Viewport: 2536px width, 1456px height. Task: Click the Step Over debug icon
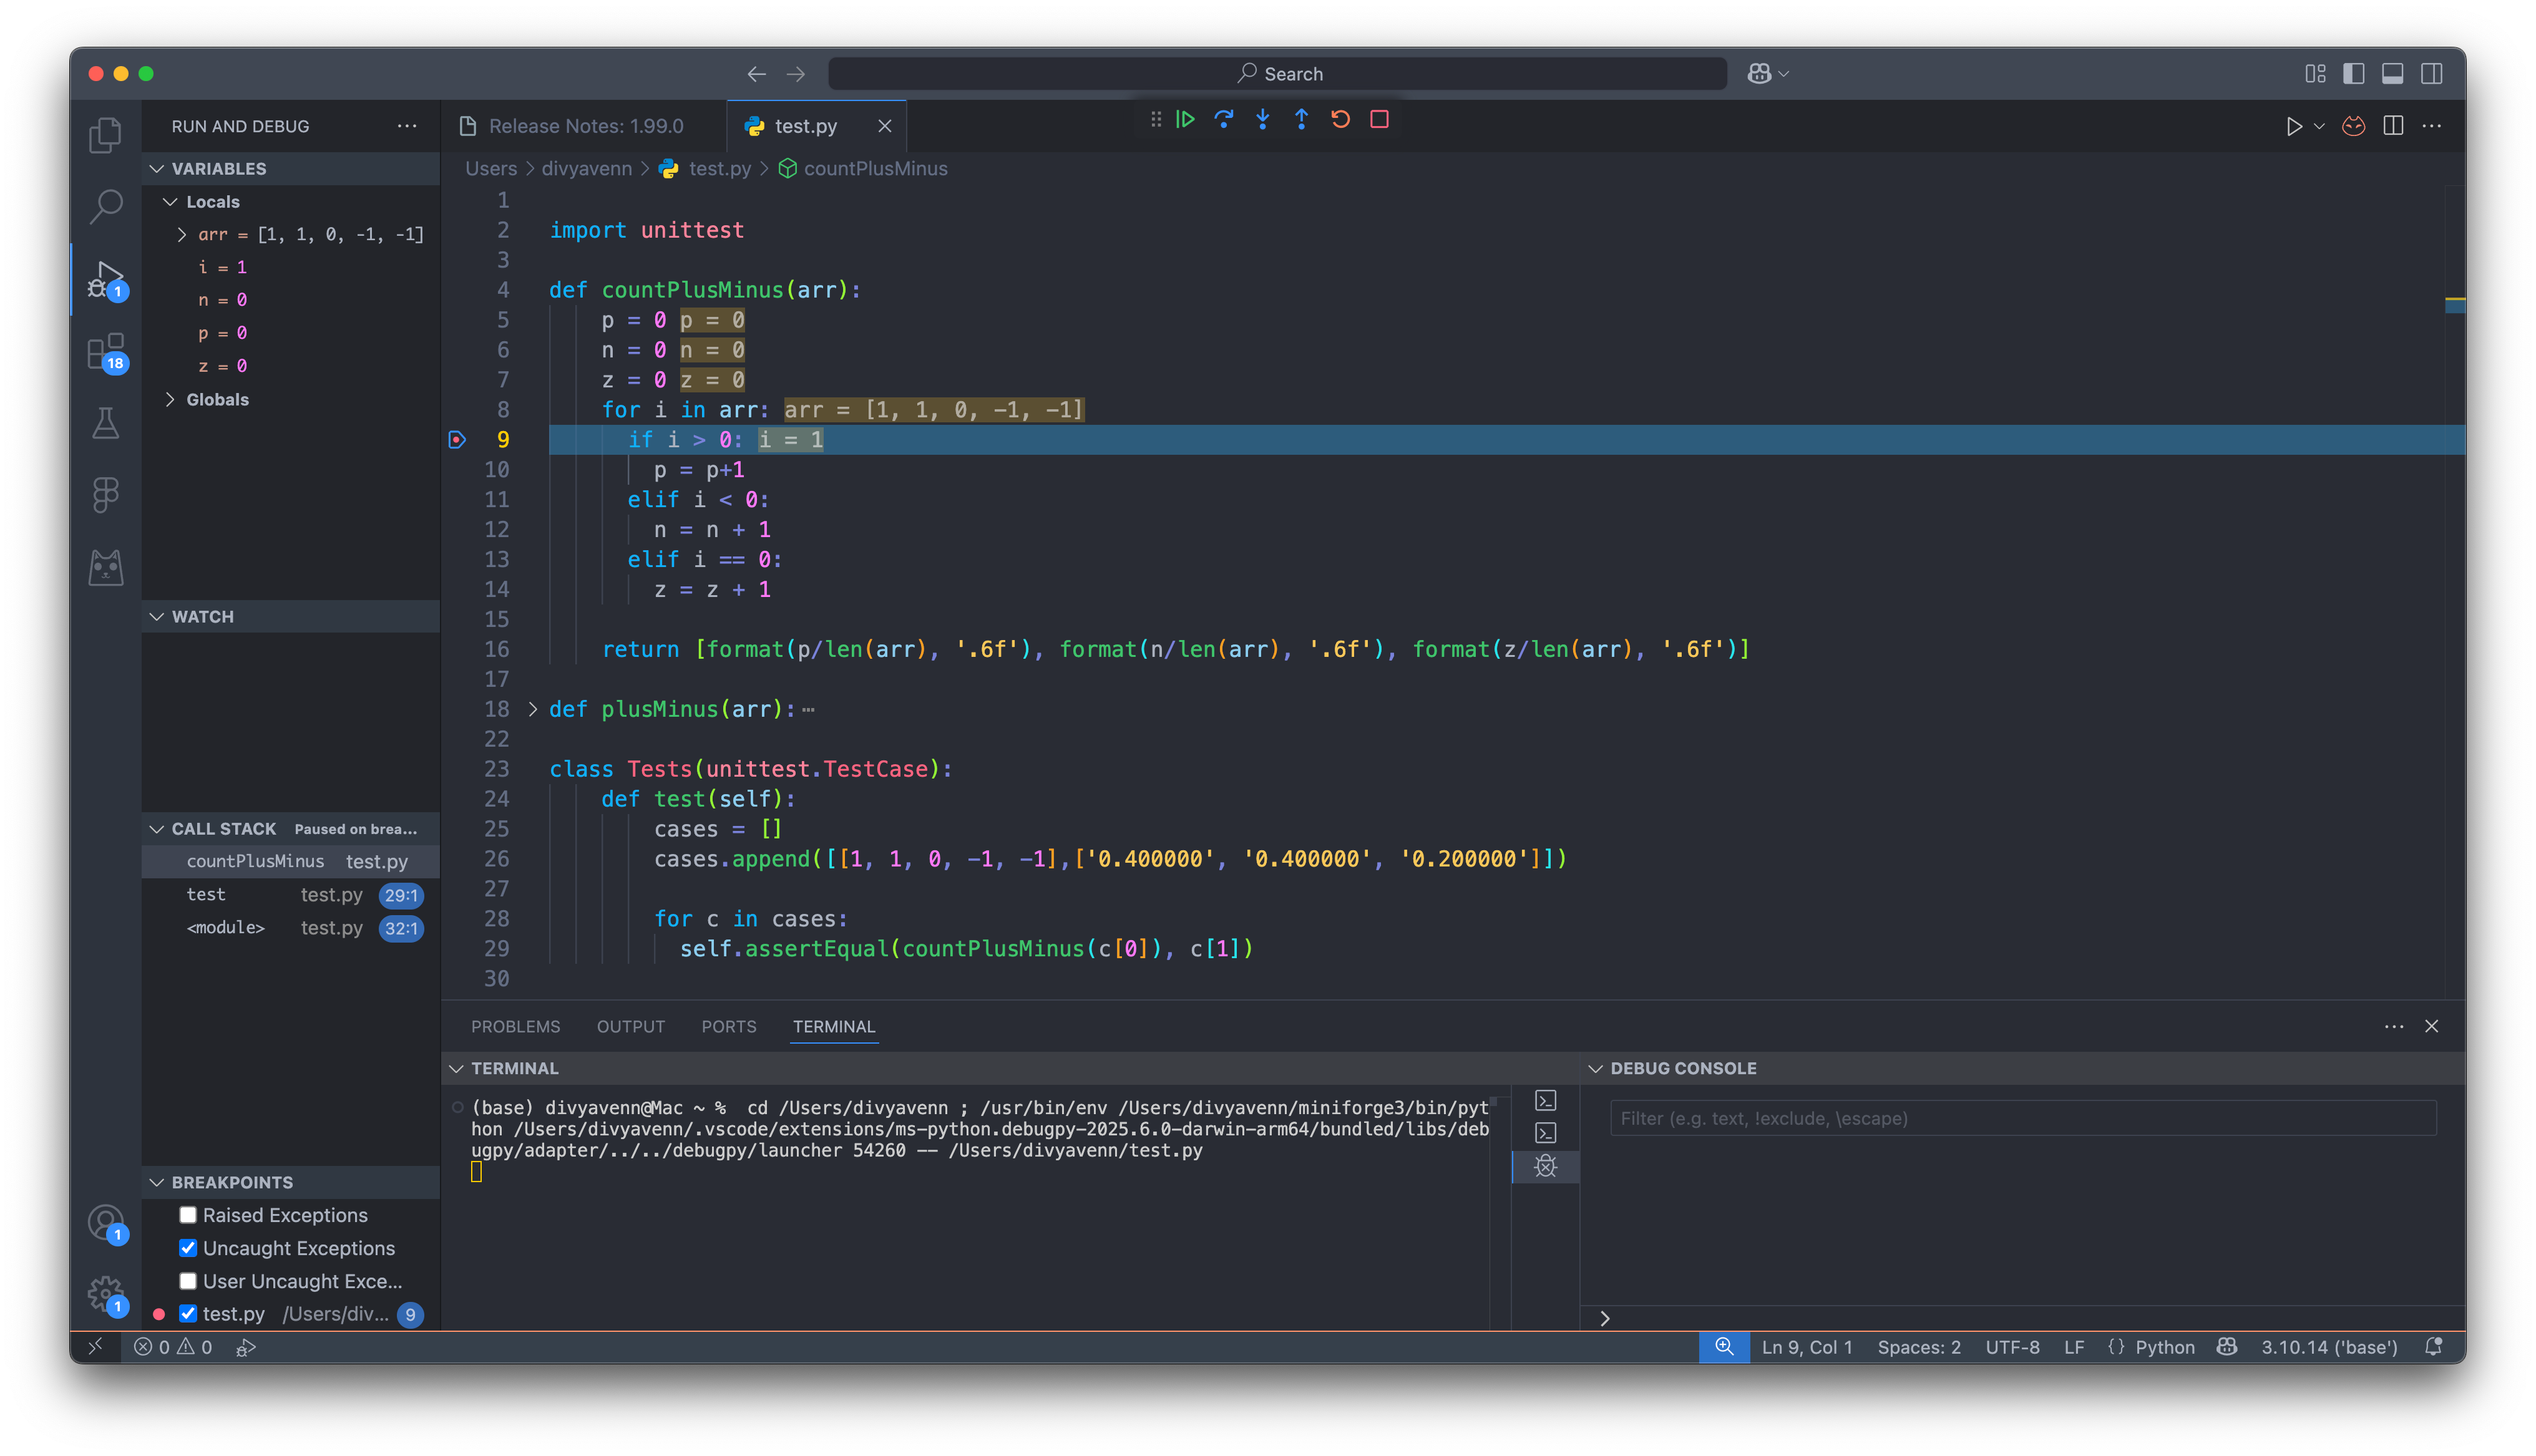pyautogui.click(x=1224, y=120)
